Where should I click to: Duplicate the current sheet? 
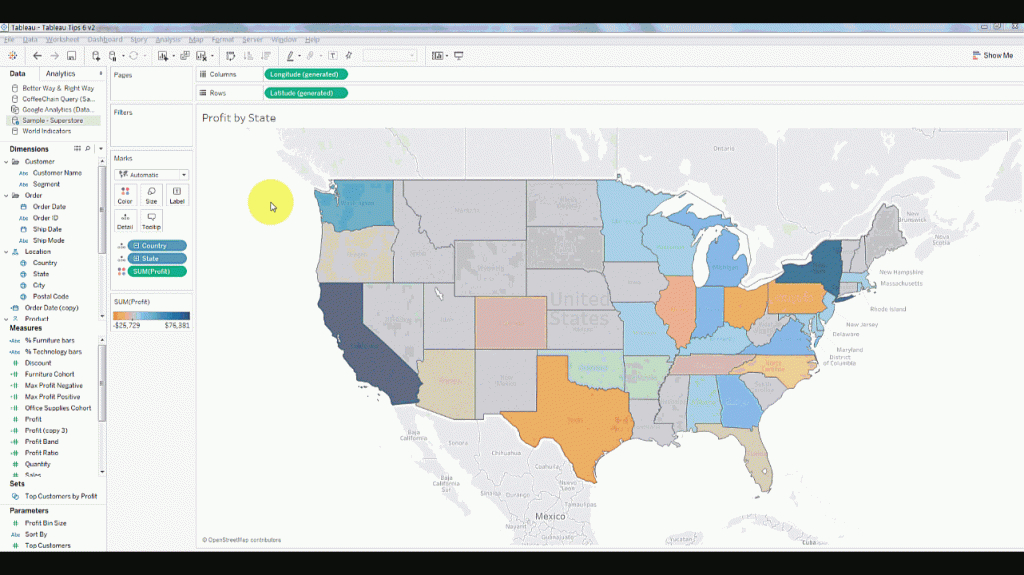coord(185,56)
